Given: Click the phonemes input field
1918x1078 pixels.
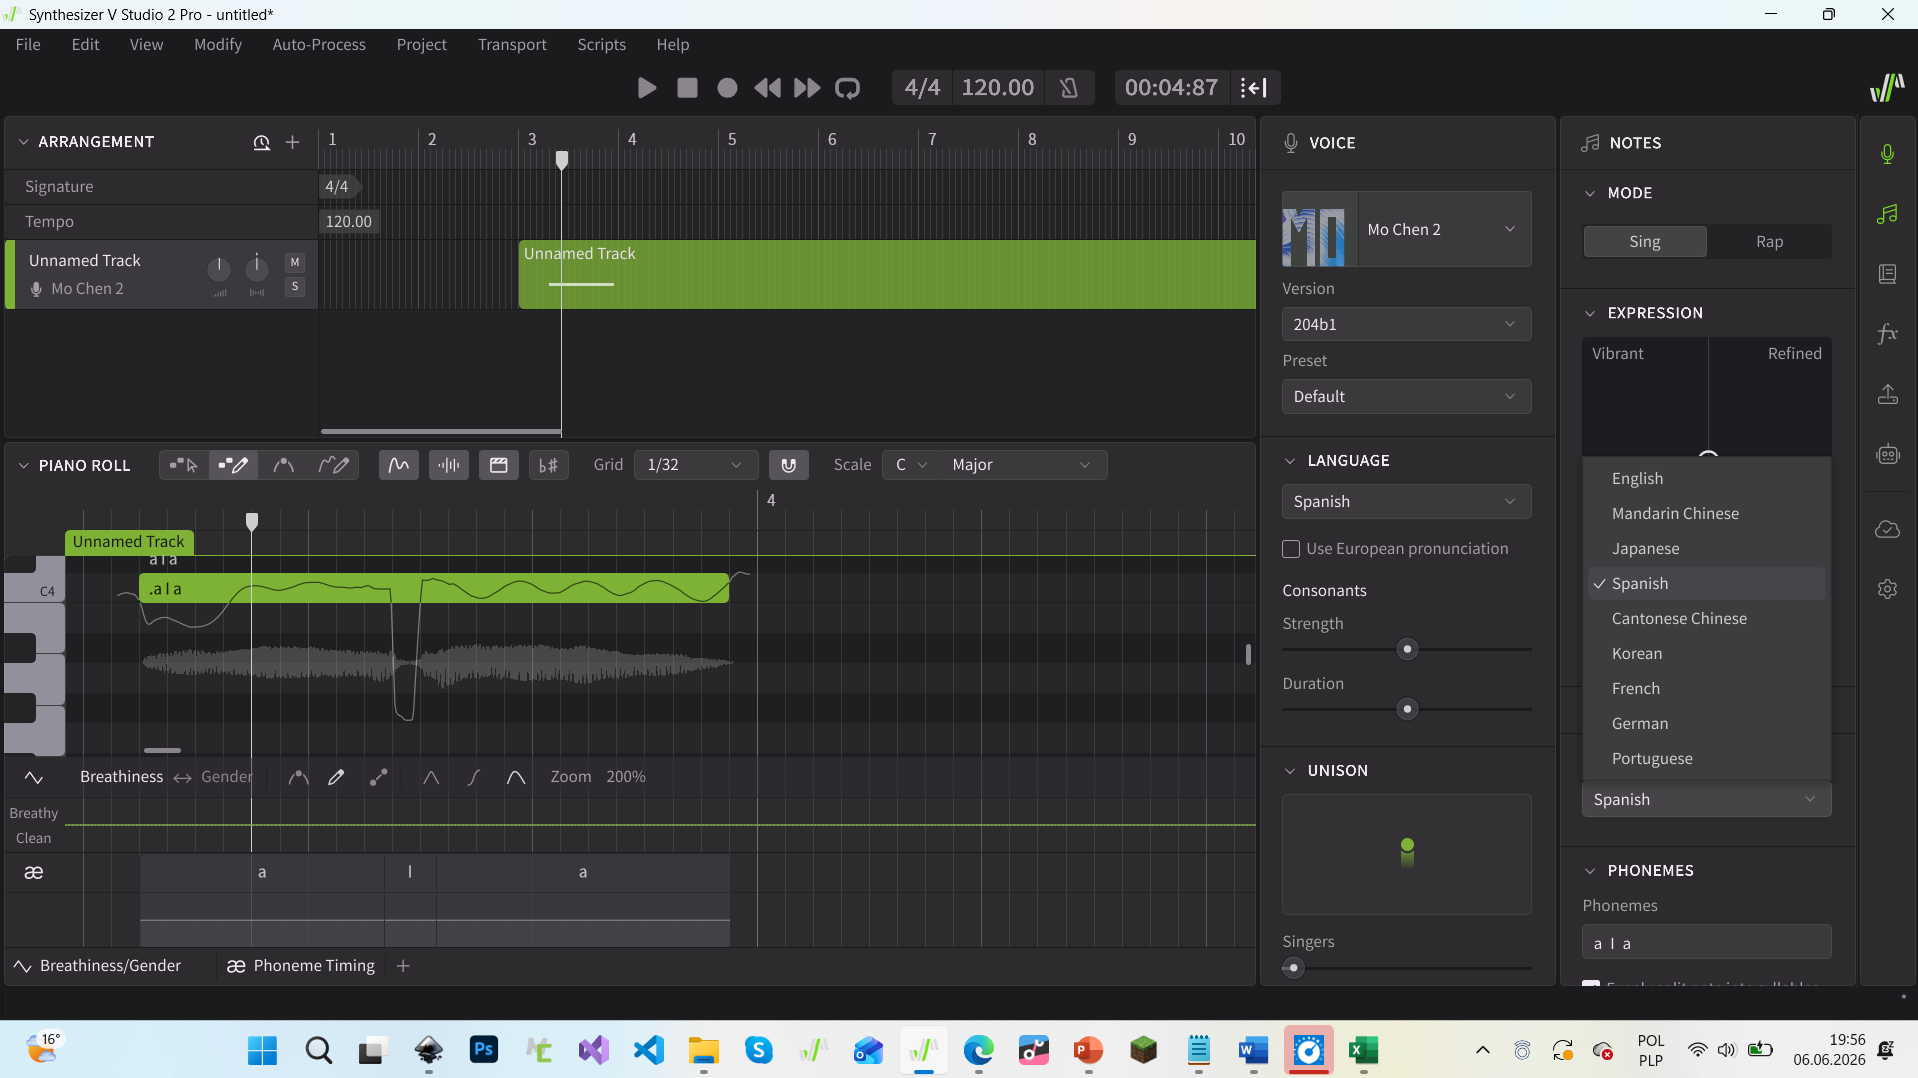Looking at the screenshot, I should tap(1706, 943).
